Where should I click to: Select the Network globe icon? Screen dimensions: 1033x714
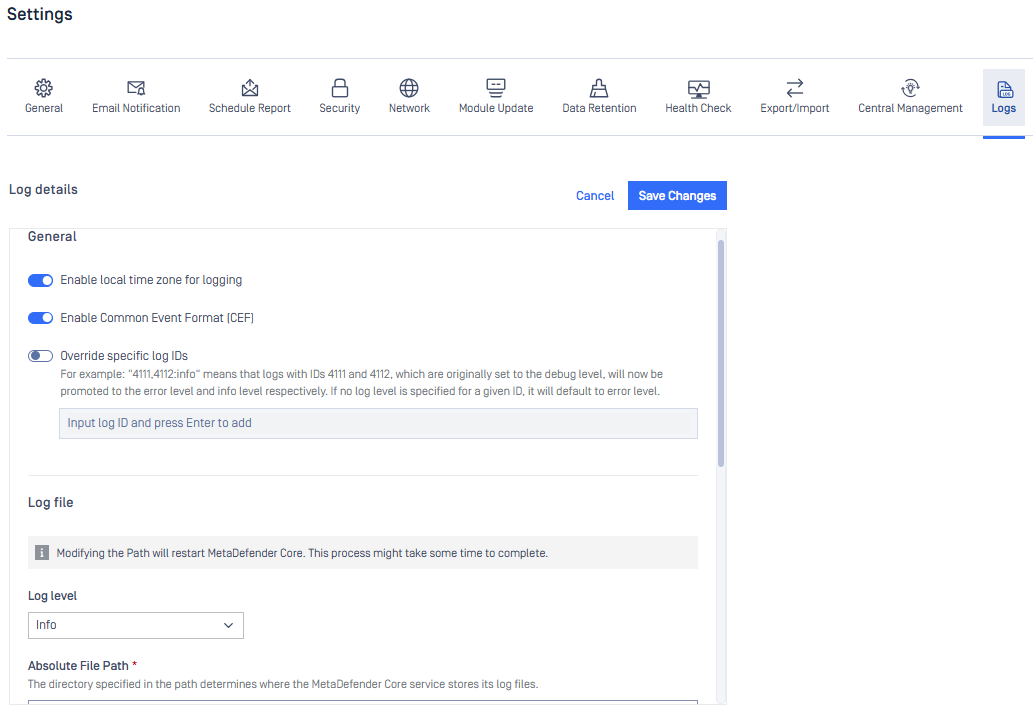[409, 88]
